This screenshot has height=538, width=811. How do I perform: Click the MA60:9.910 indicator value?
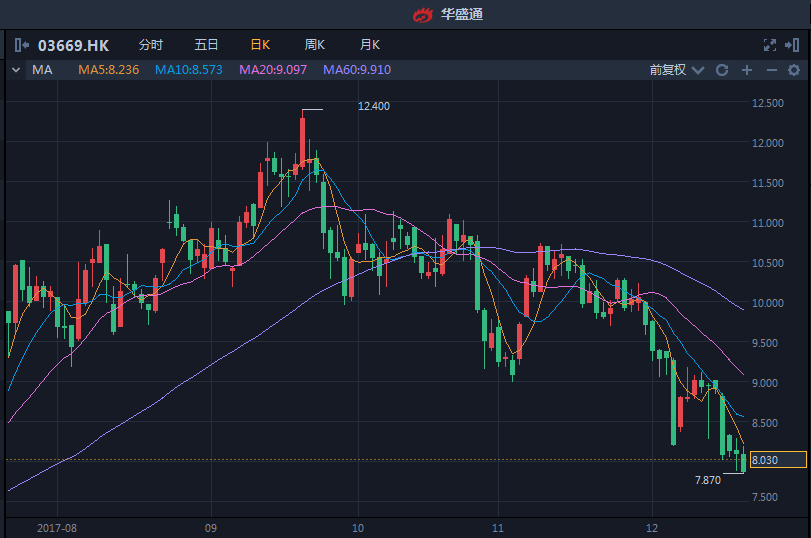pyautogui.click(x=357, y=70)
